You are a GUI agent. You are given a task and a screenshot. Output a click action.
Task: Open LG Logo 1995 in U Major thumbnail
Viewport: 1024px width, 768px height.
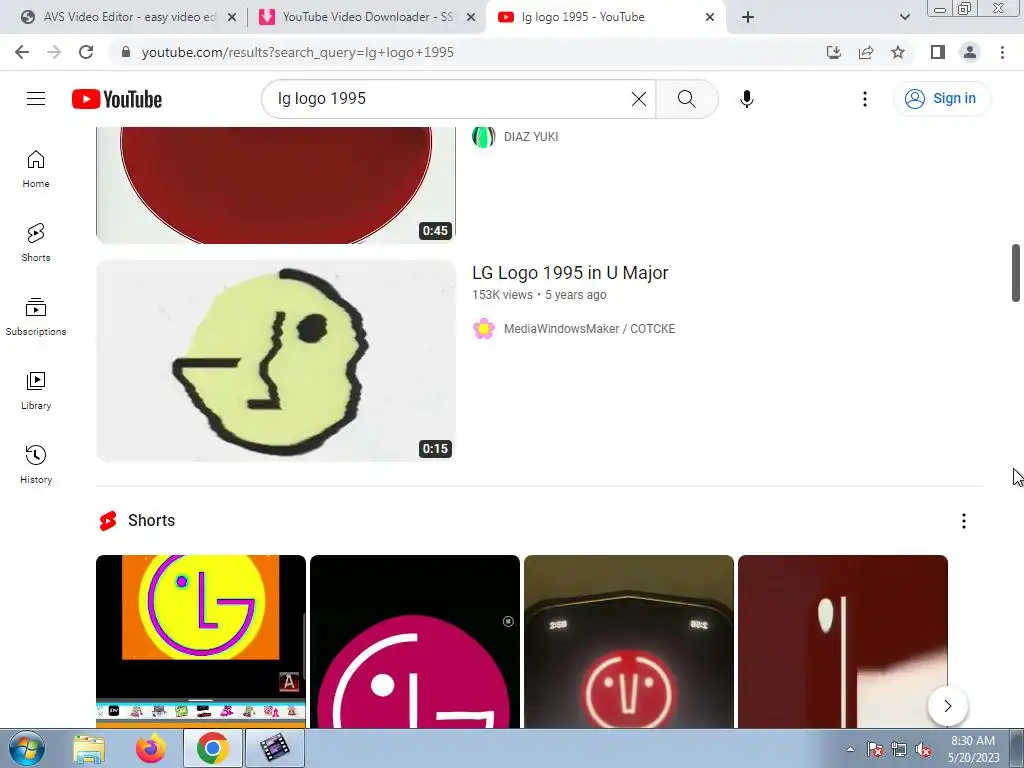click(x=276, y=360)
